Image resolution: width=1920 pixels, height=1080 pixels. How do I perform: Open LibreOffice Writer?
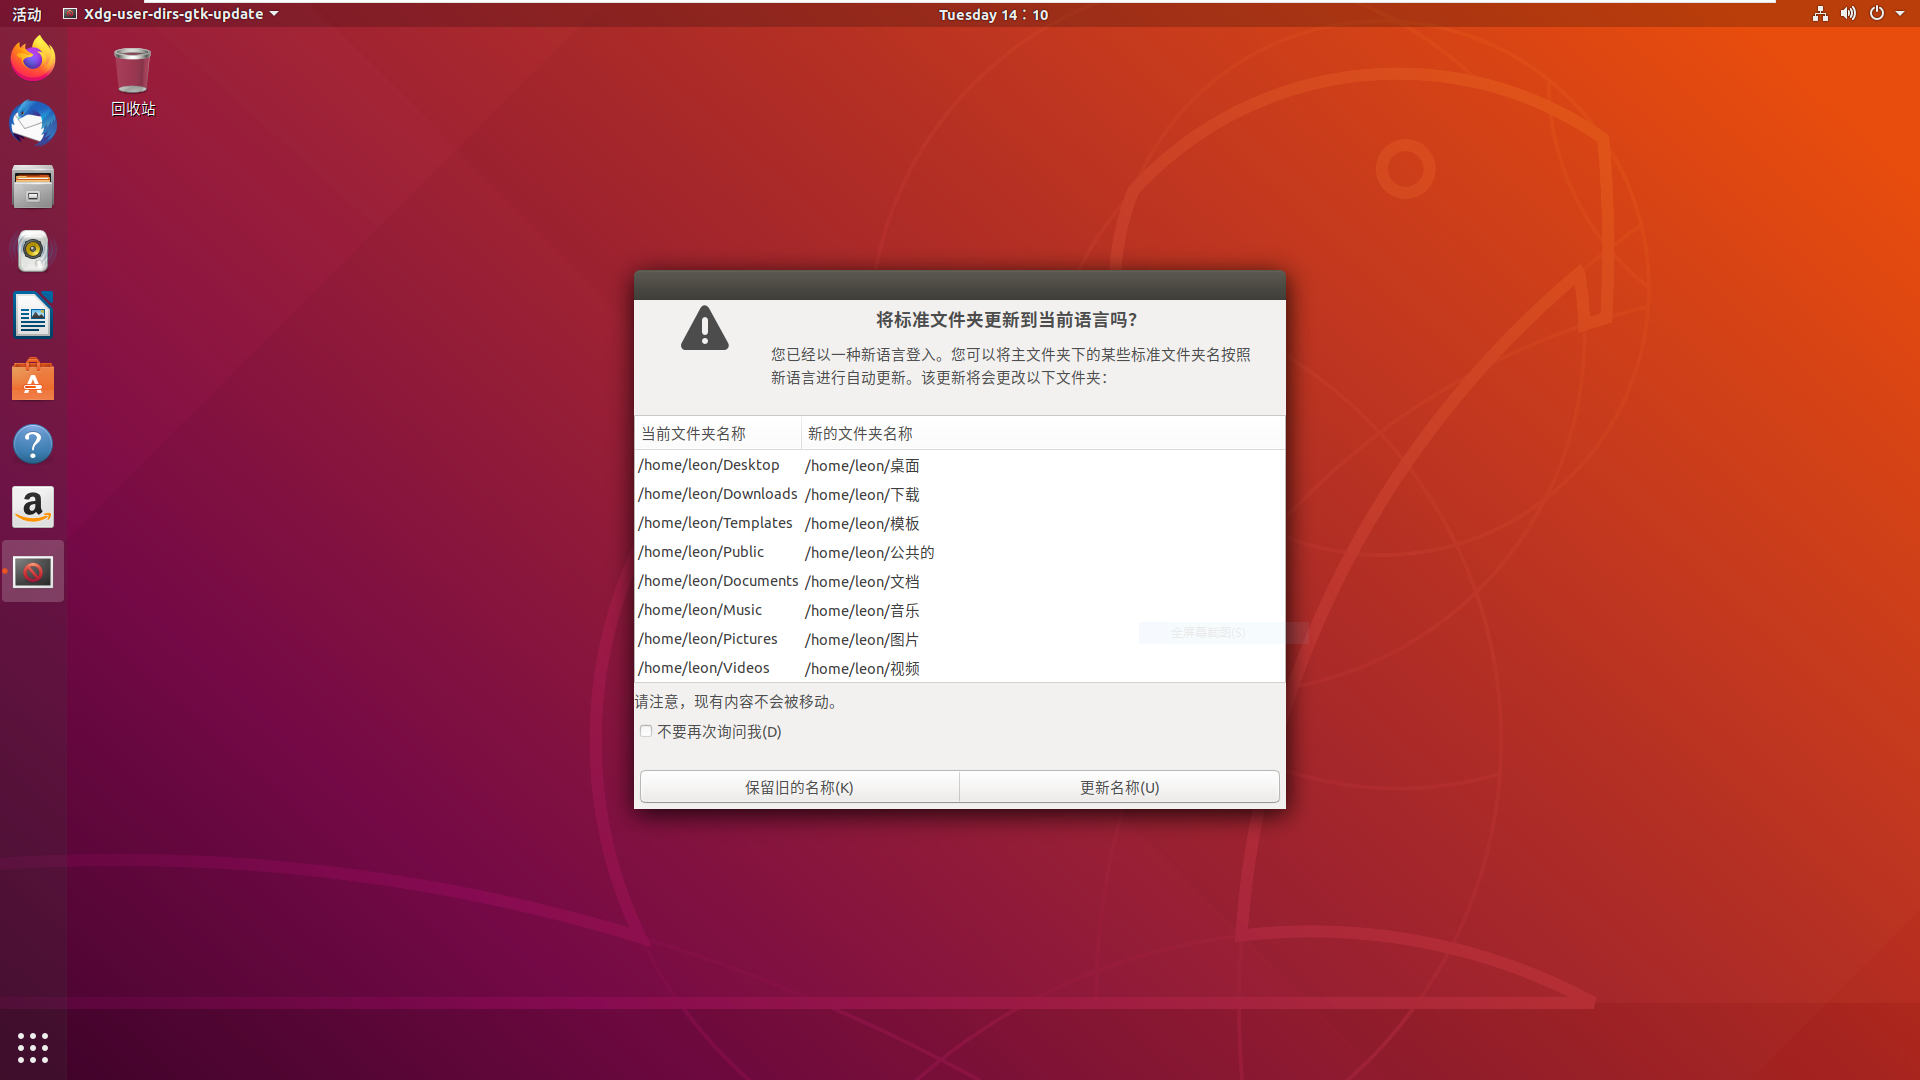33,315
